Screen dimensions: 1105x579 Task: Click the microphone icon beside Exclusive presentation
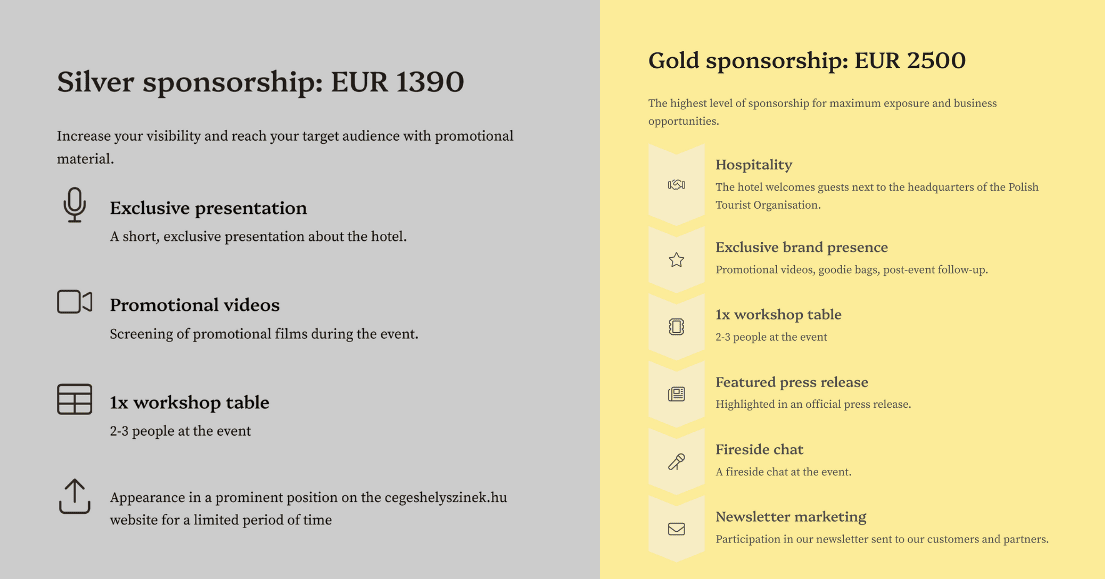click(x=74, y=204)
